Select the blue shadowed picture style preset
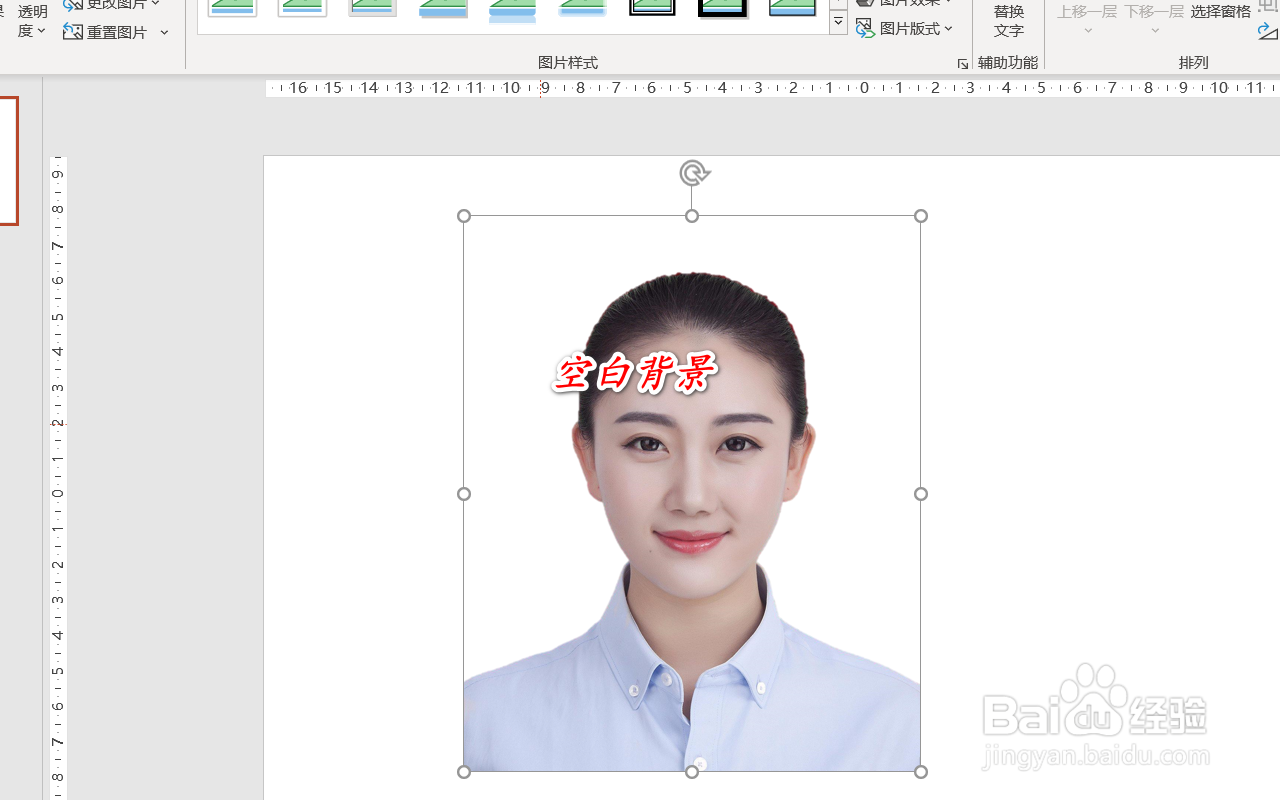This screenshot has height=800, width=1280. [512, 8]
